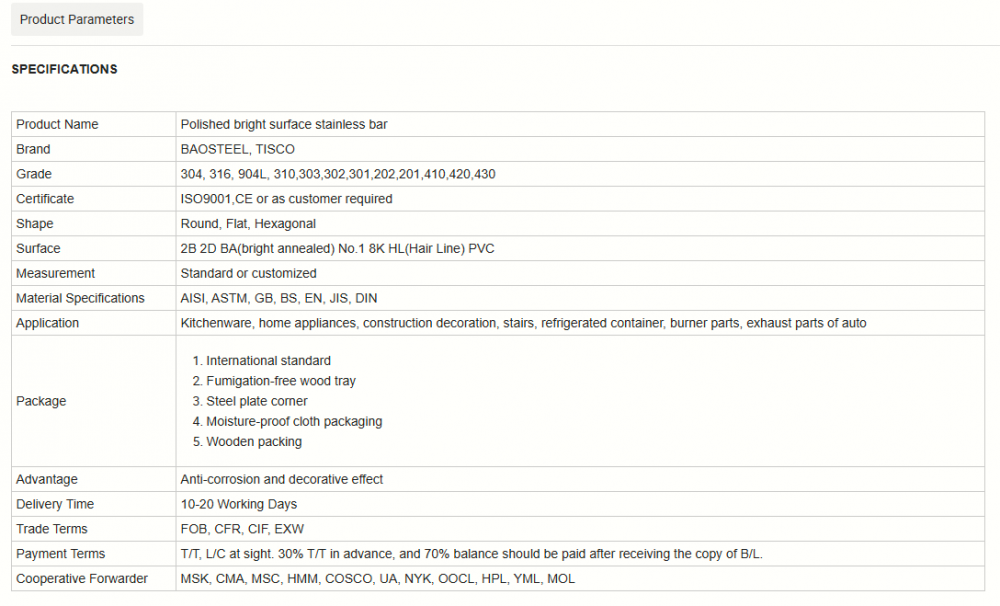The image size is (1000, 606).
Task: Click the 'Polished bright surface stainless bar' cell
Action: click(284, 124)
